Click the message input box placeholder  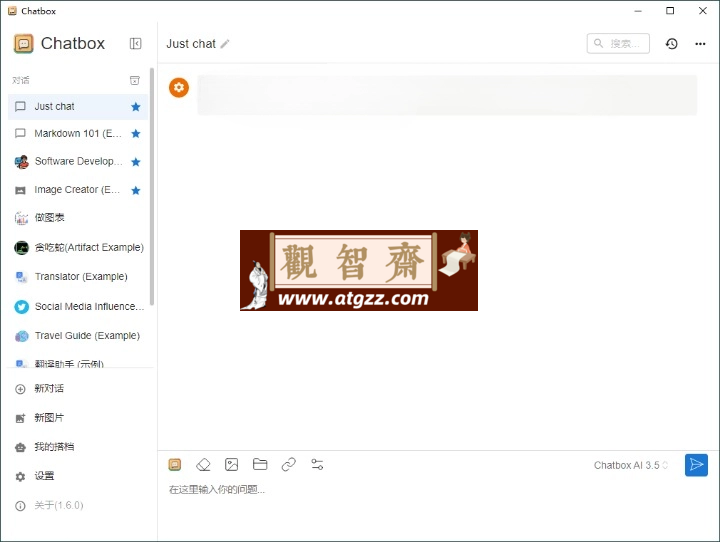pos(217,490)
